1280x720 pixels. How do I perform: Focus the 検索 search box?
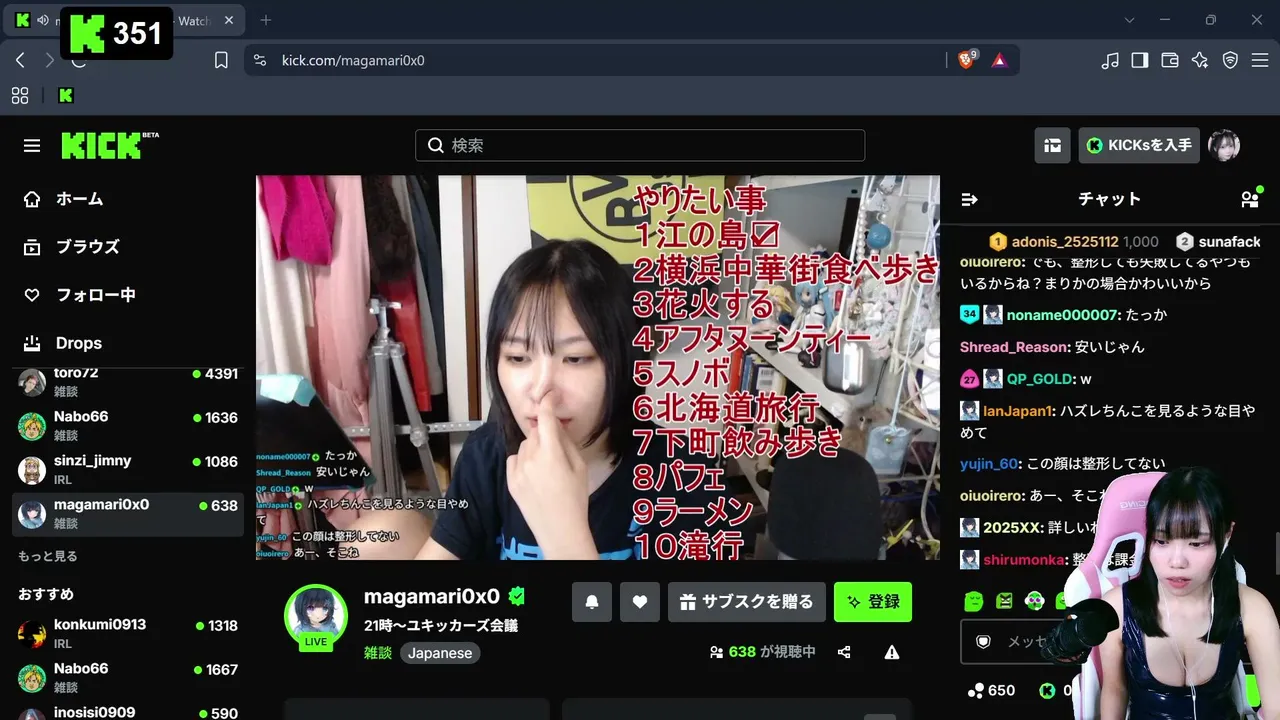tap(640, 145)
